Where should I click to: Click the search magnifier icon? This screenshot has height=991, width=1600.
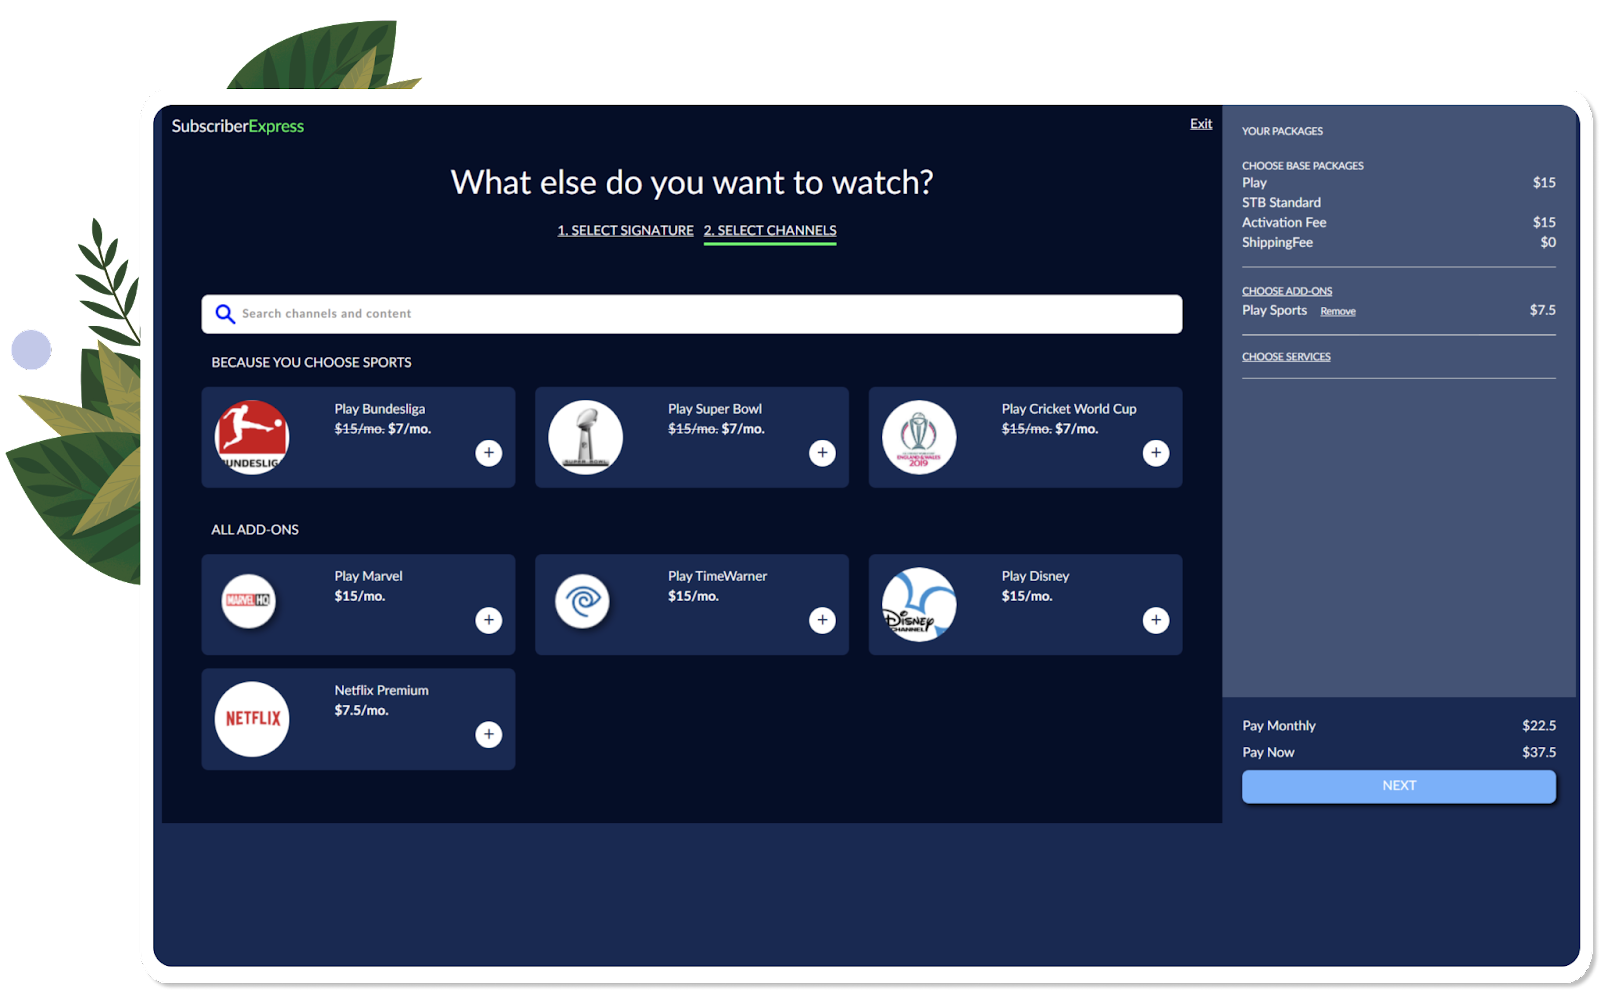pos(225,314)
